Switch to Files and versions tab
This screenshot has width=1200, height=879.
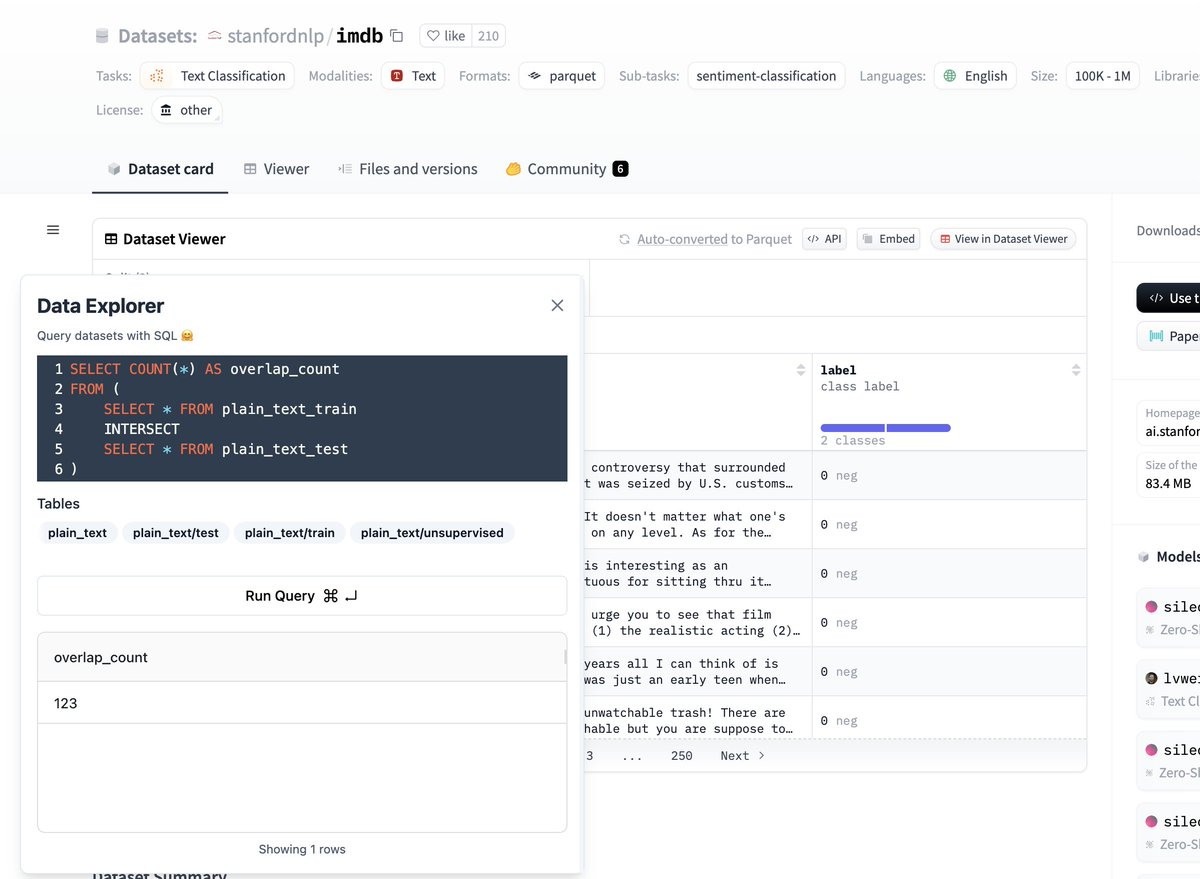pos(407,169)
